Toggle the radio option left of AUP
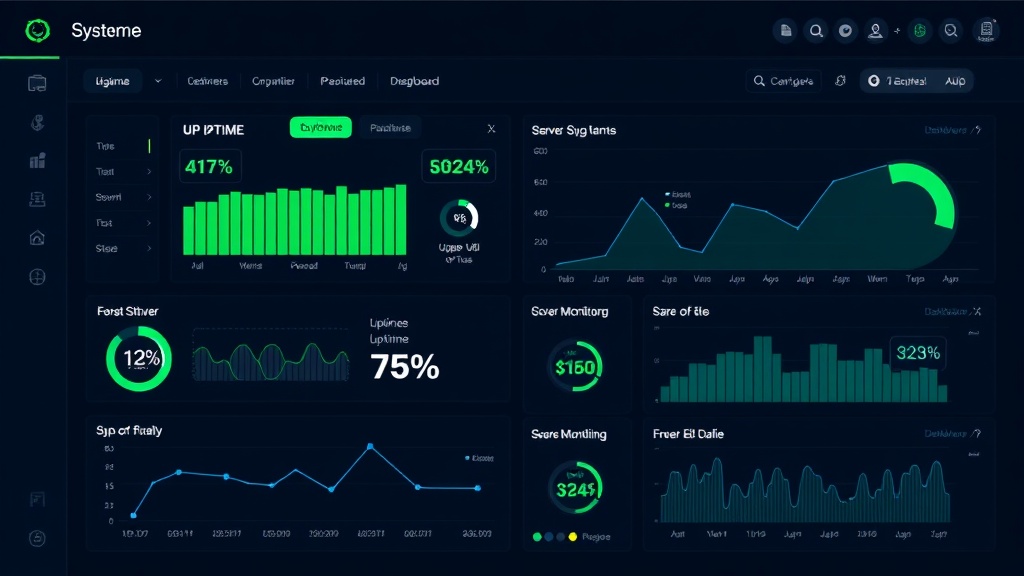1024x576 pixels. tap(873, 81)
